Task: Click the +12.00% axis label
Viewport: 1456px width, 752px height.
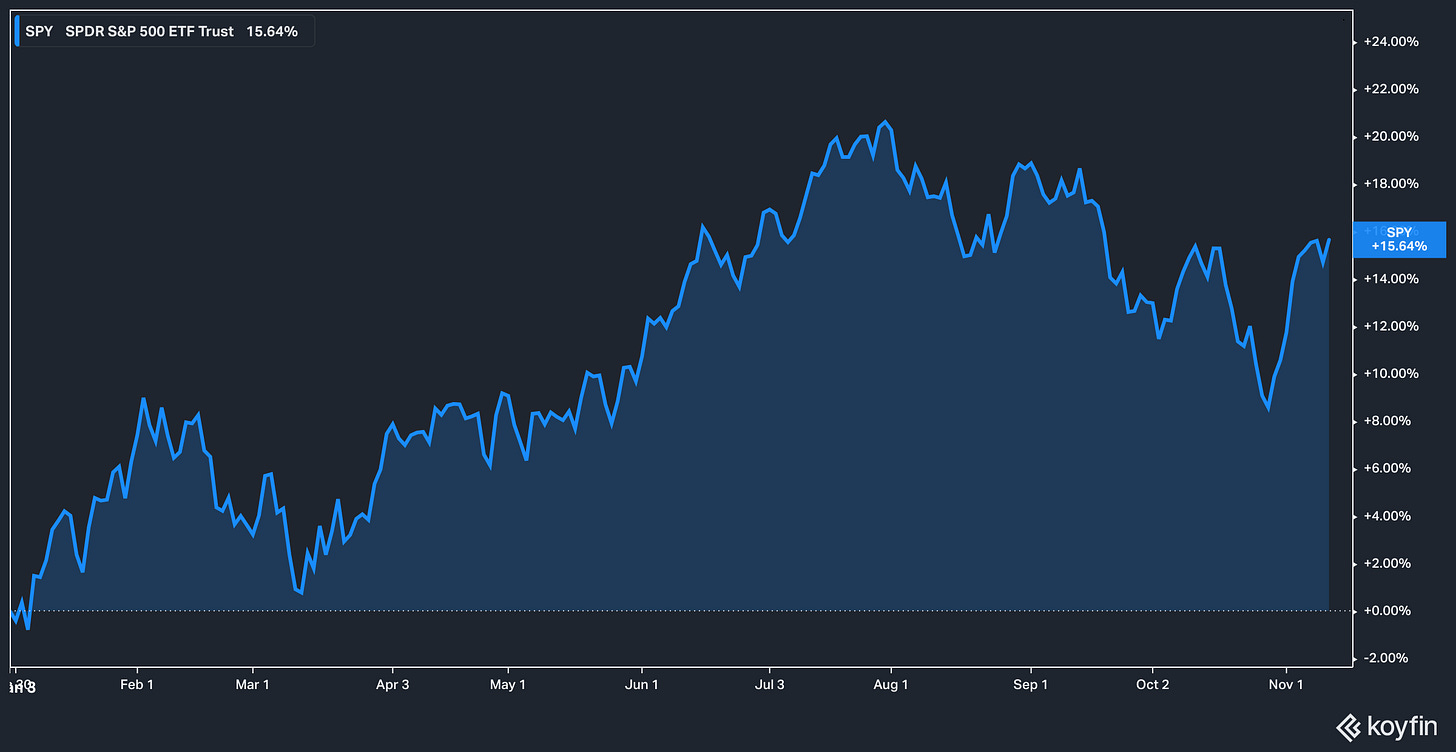Action: [1391, 327]
